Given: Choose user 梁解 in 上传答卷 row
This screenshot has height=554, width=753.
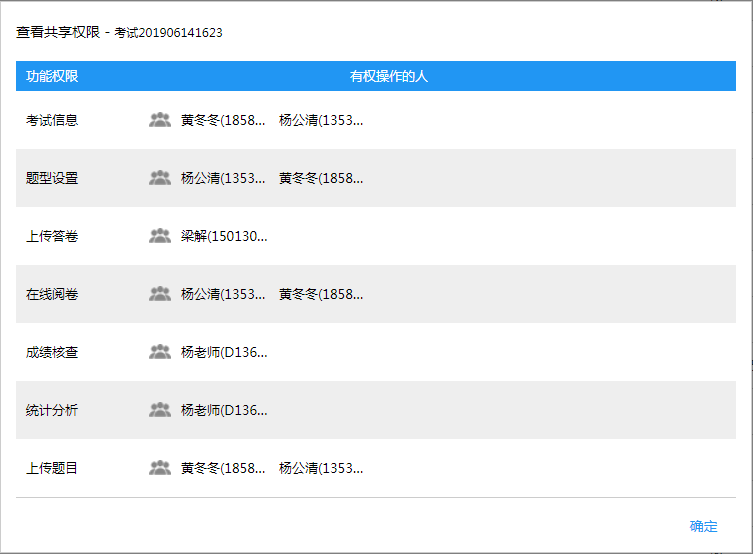Looking at the screenshot, I should (x=223, y=236).
